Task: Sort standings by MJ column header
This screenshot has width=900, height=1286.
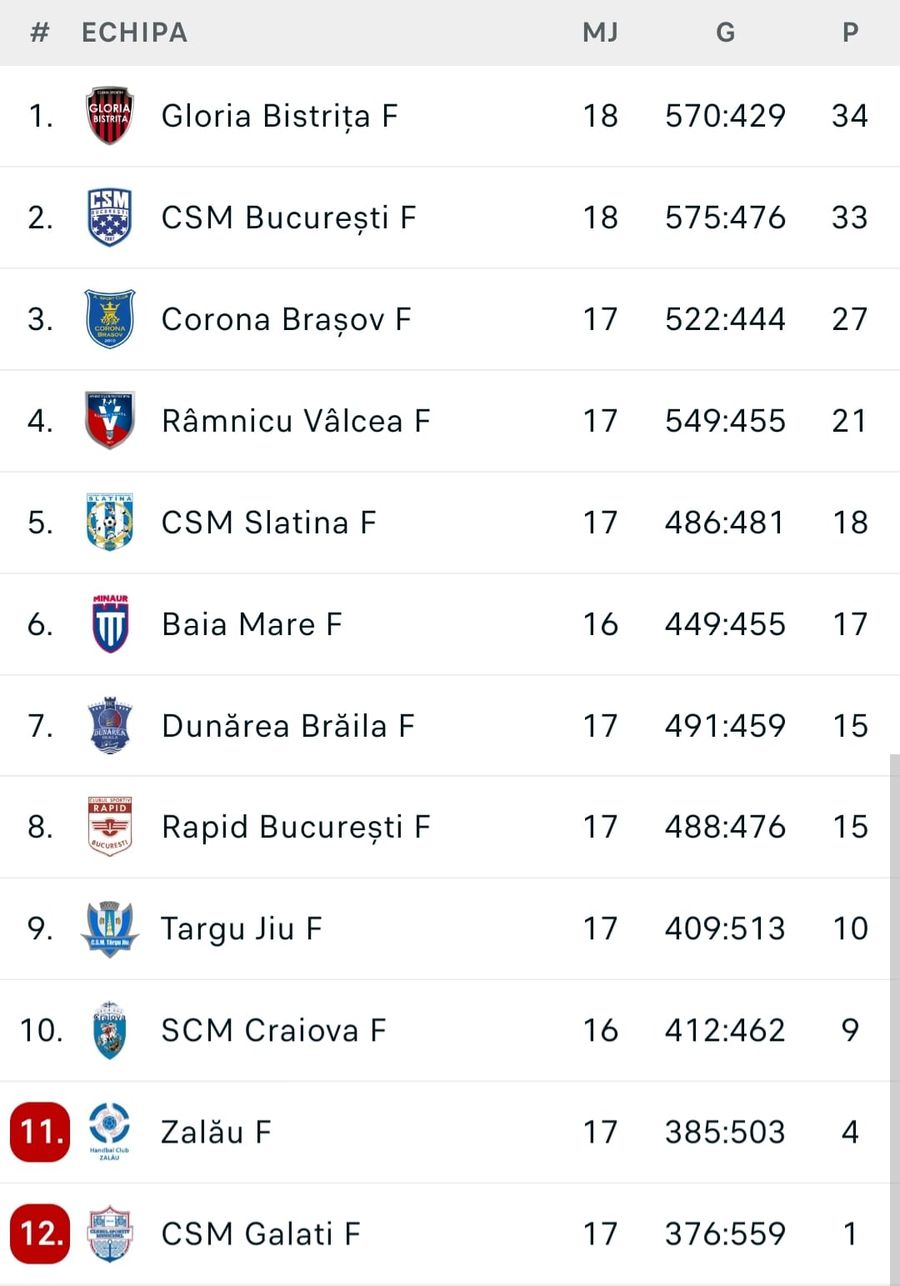Action: point(600,32)
